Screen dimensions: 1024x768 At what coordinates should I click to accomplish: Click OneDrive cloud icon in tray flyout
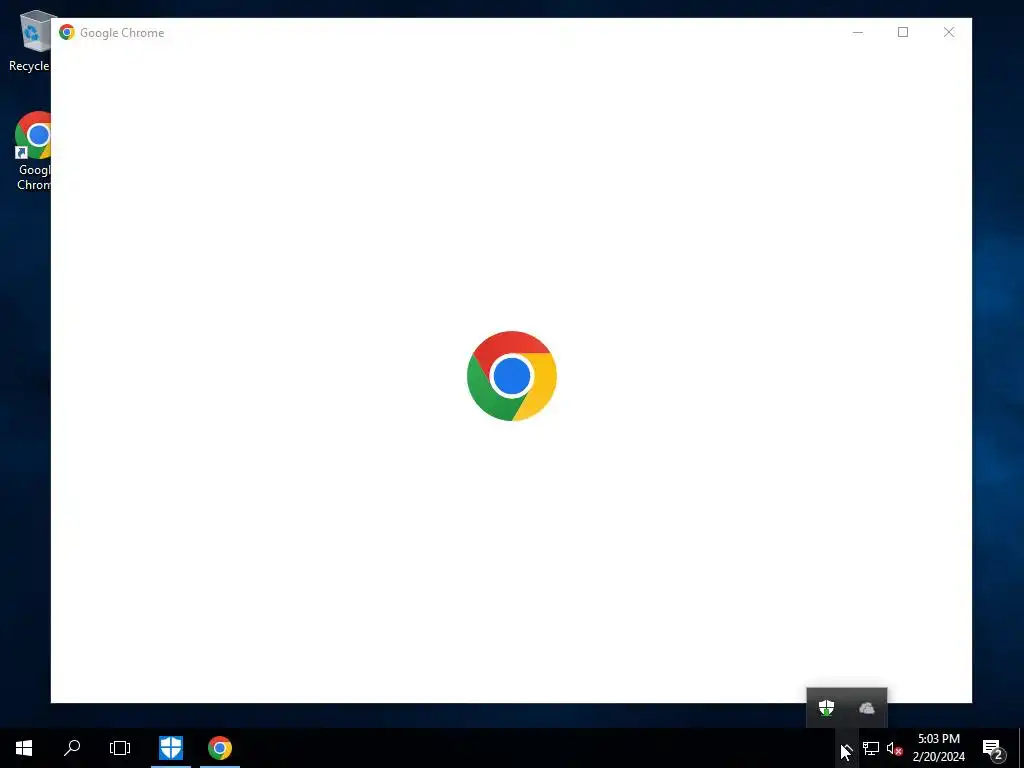click(867, 708)
